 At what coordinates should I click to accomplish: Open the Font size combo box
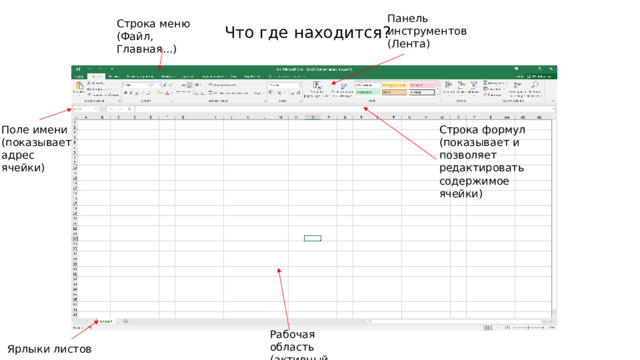[156, 85]
